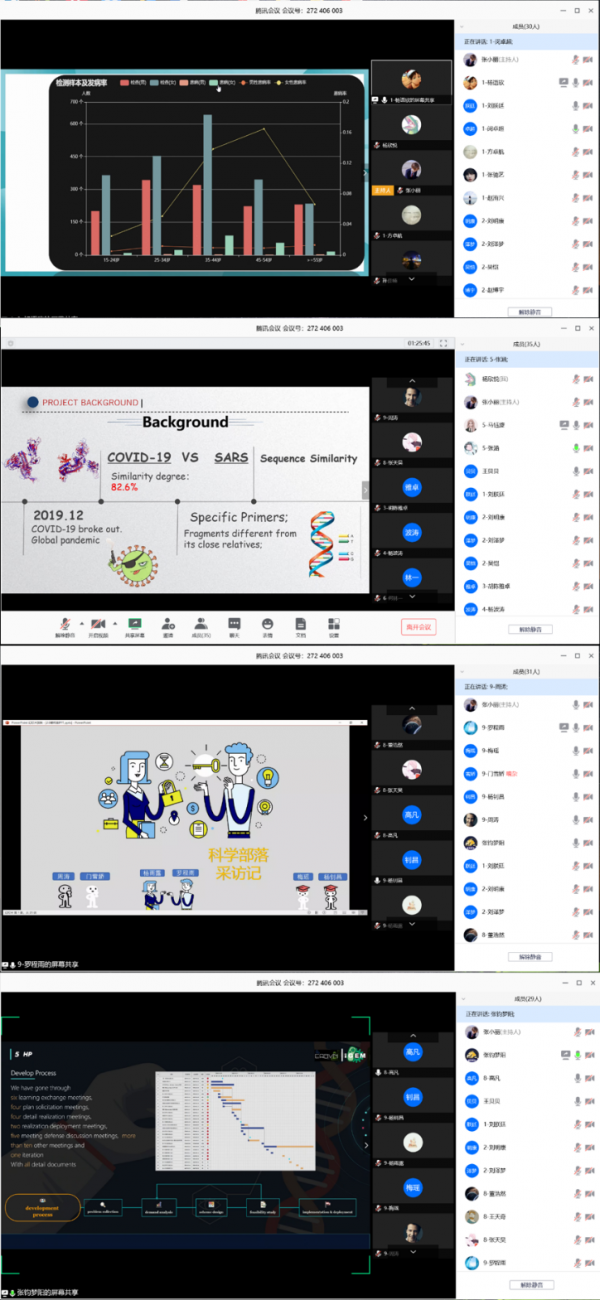600x1300 pixels.
Task: Select the 雅卓 video tile in Background-slide window
Action: pos(412,488)
